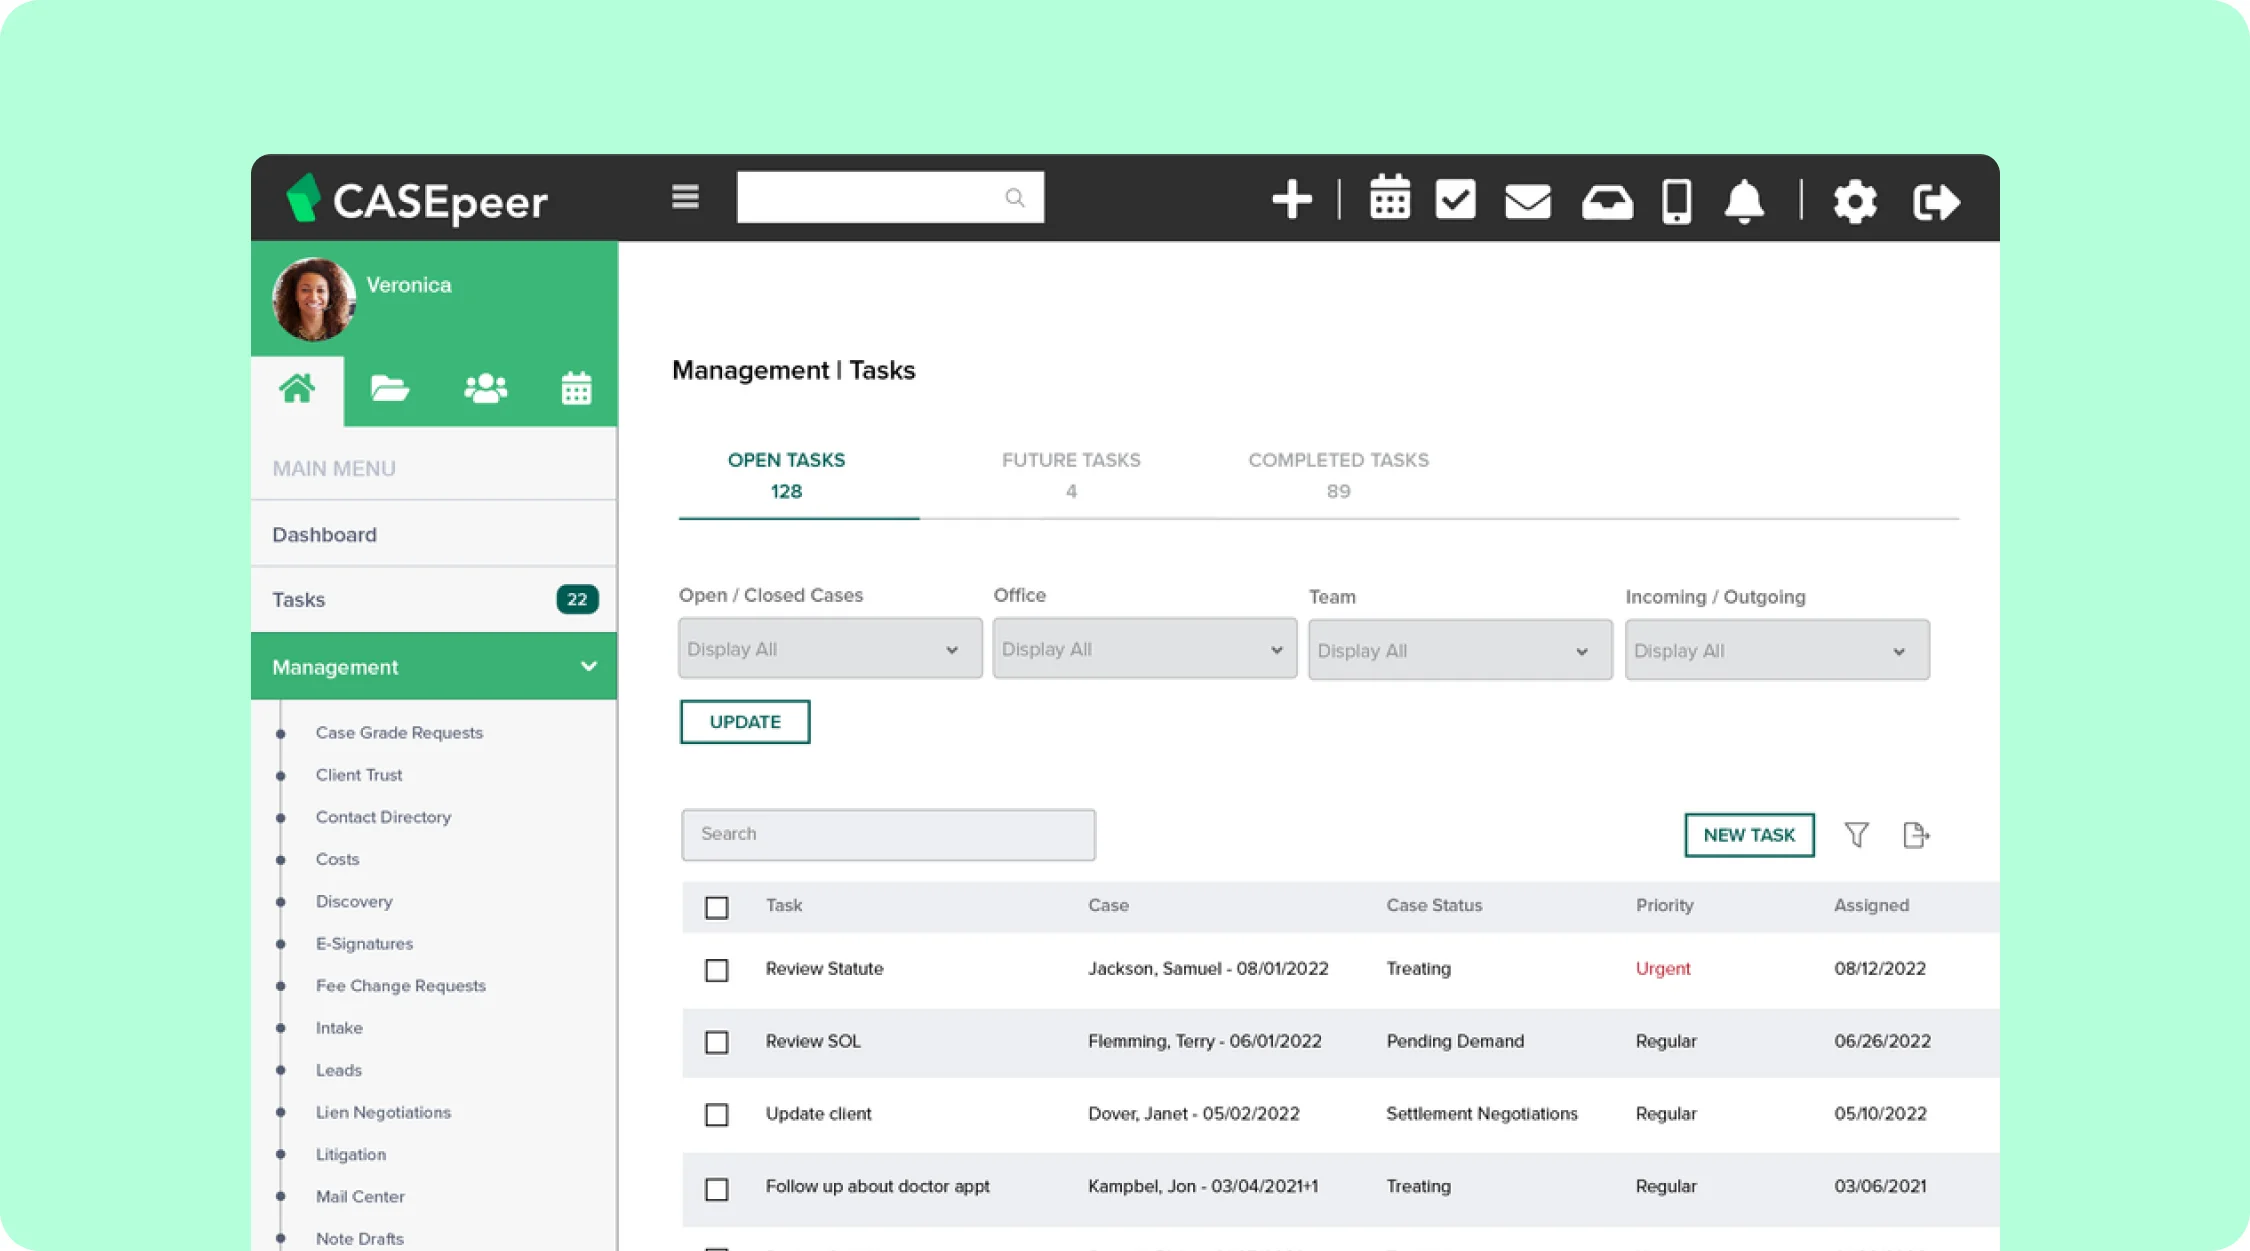The image size is (2250, 1251).
Task: Check the Review Statute task checkbox
Action: point(716,970)
